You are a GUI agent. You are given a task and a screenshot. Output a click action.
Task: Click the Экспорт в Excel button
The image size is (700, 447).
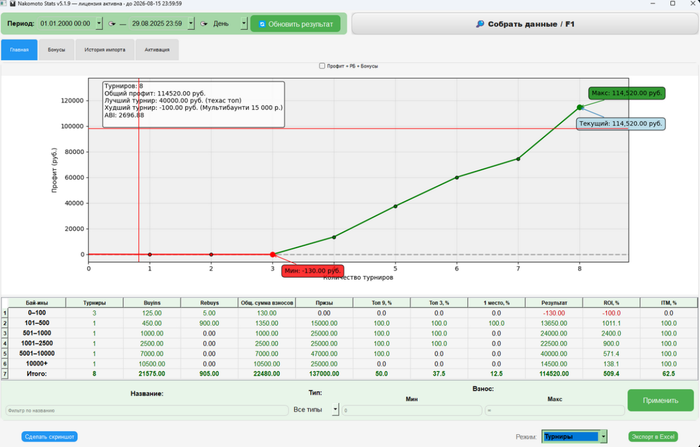(x=652, y=436)
